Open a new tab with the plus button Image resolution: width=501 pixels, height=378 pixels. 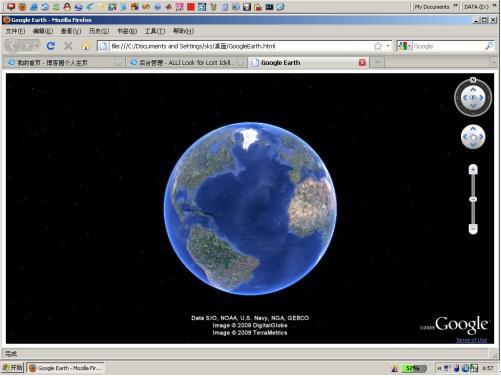click(x=377, y=62)
